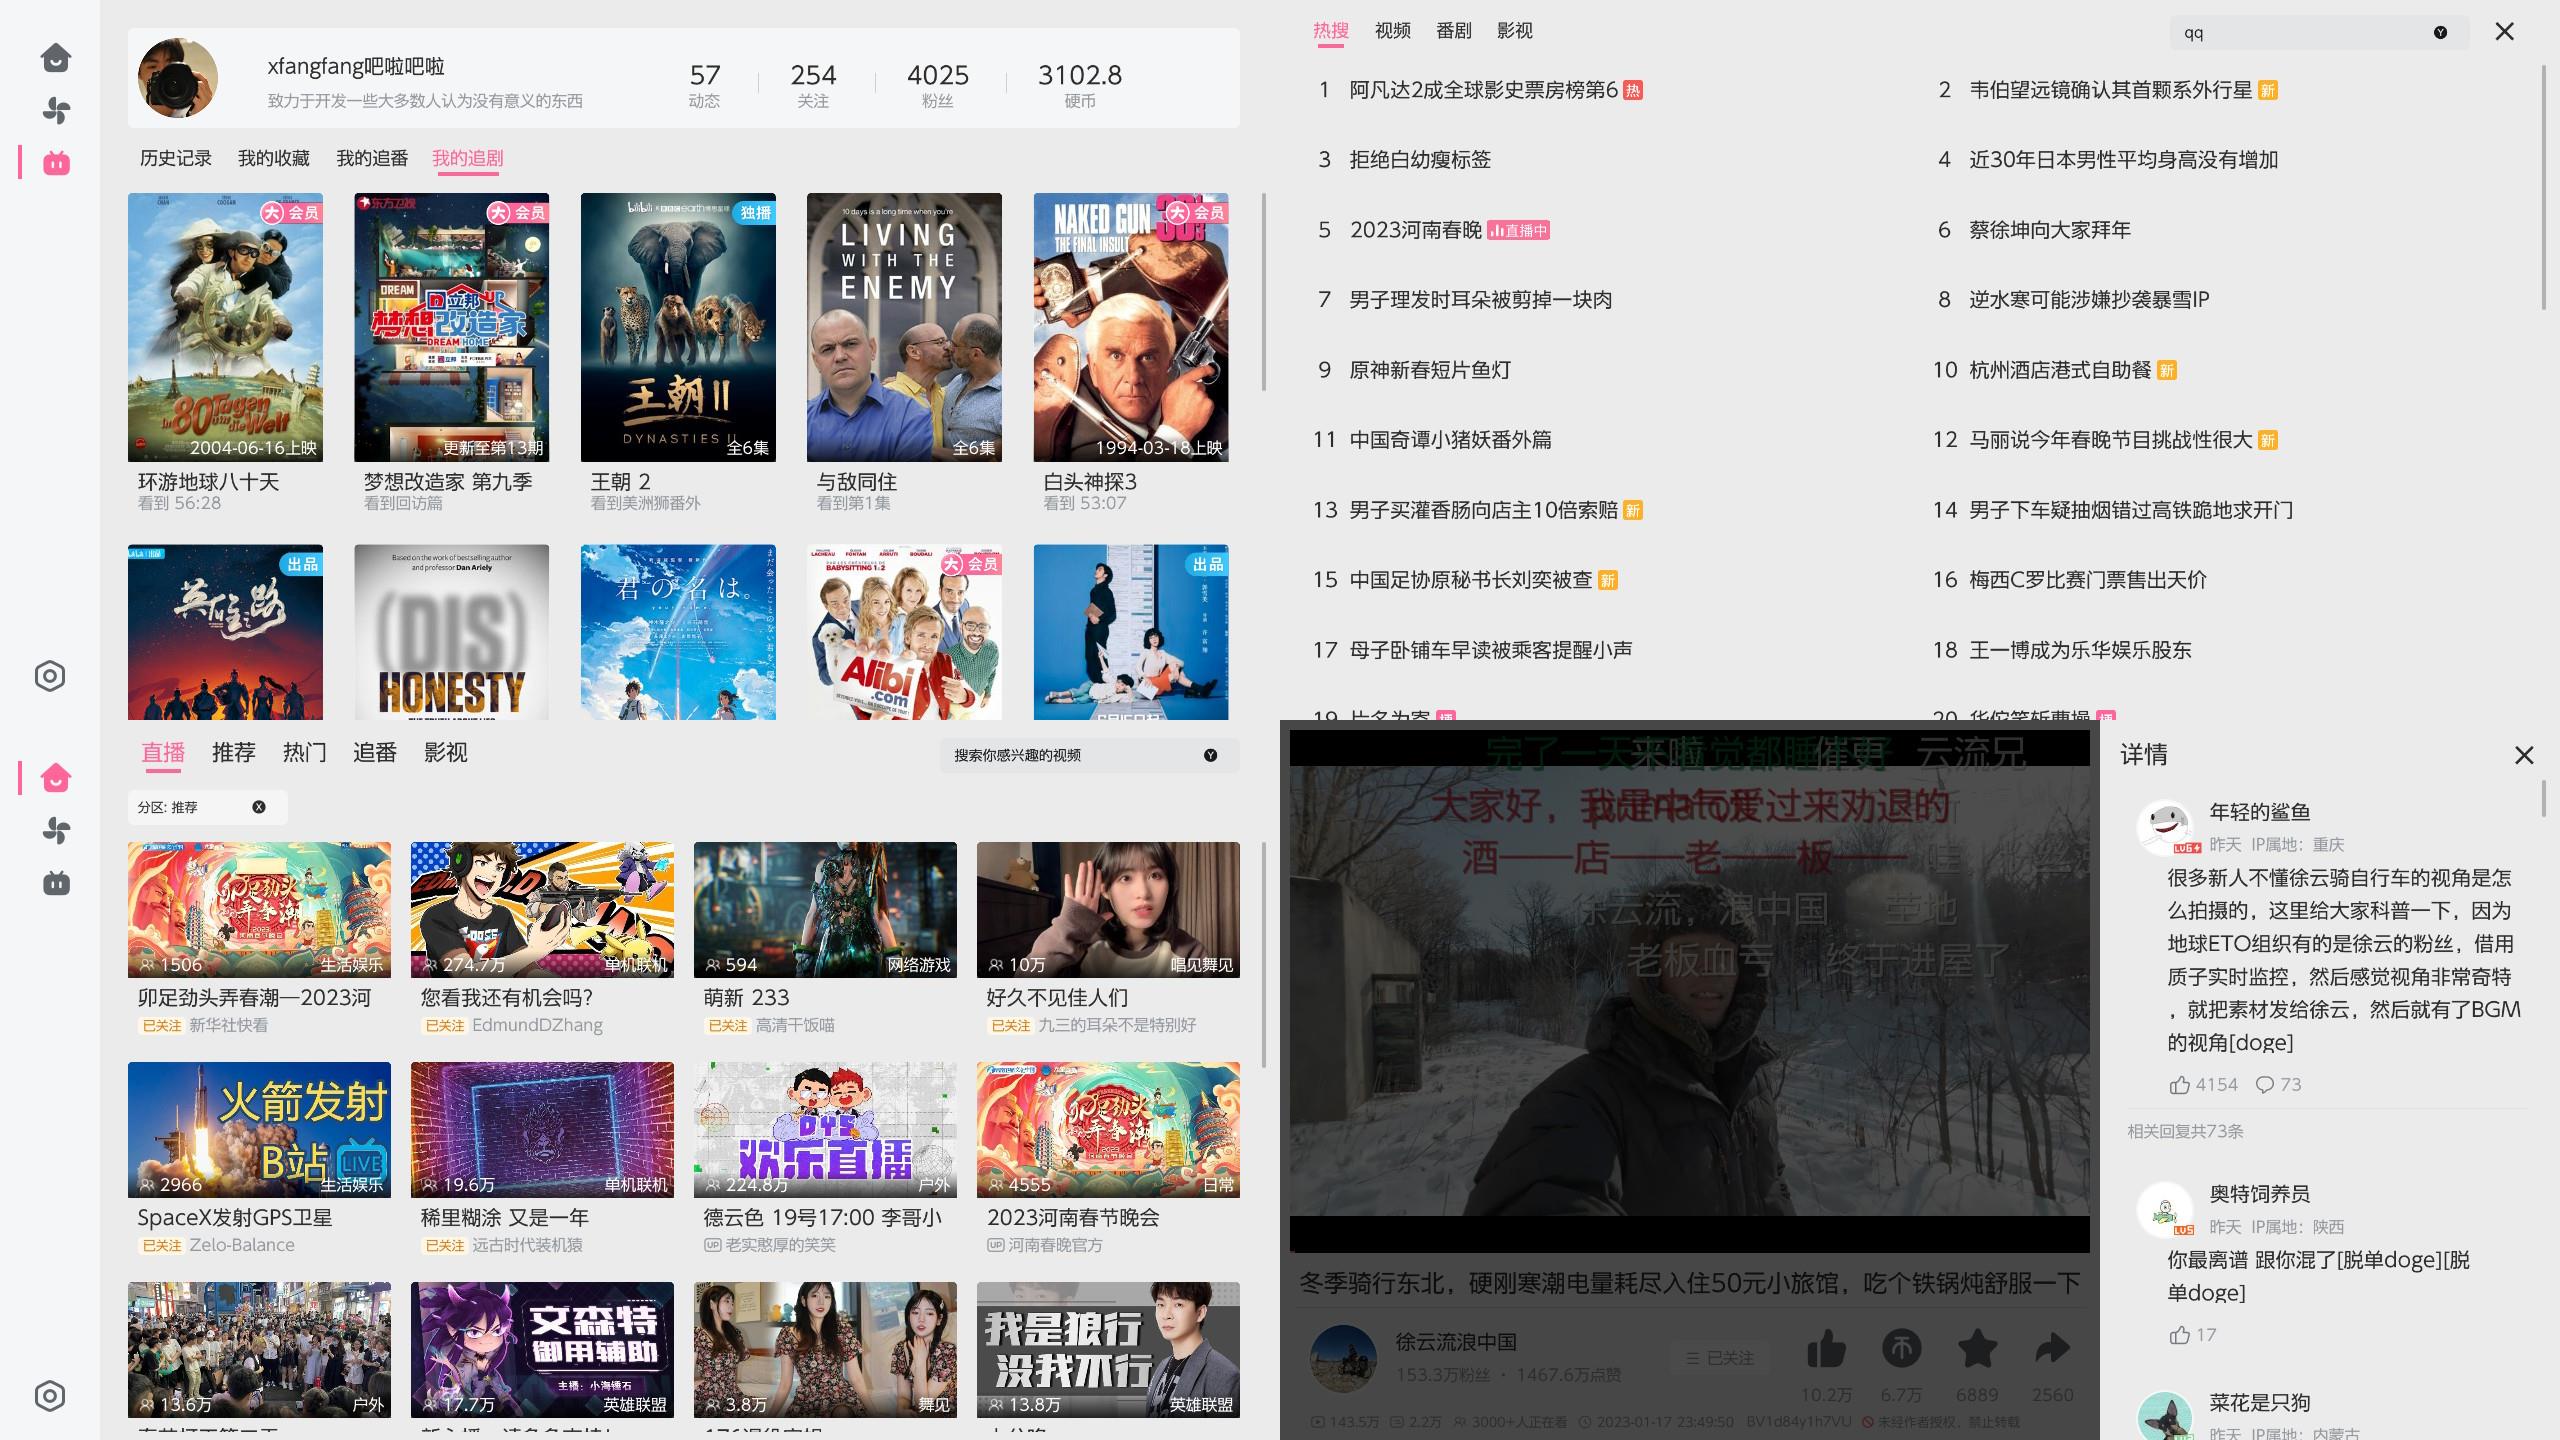Switch to the 视频 tab in hot search
2560x1440 pixels.
tap(1392, 31)
